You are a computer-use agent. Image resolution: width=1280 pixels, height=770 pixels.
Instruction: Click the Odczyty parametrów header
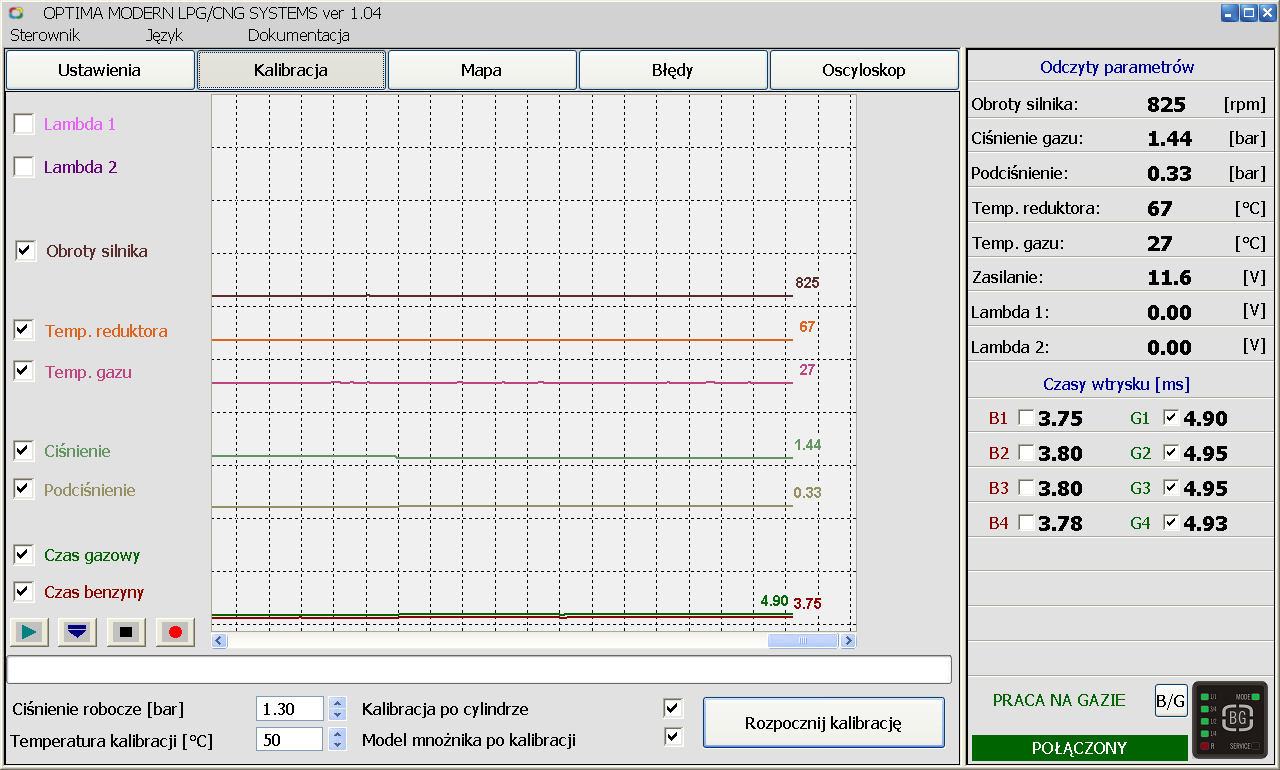click(1117, 67)
